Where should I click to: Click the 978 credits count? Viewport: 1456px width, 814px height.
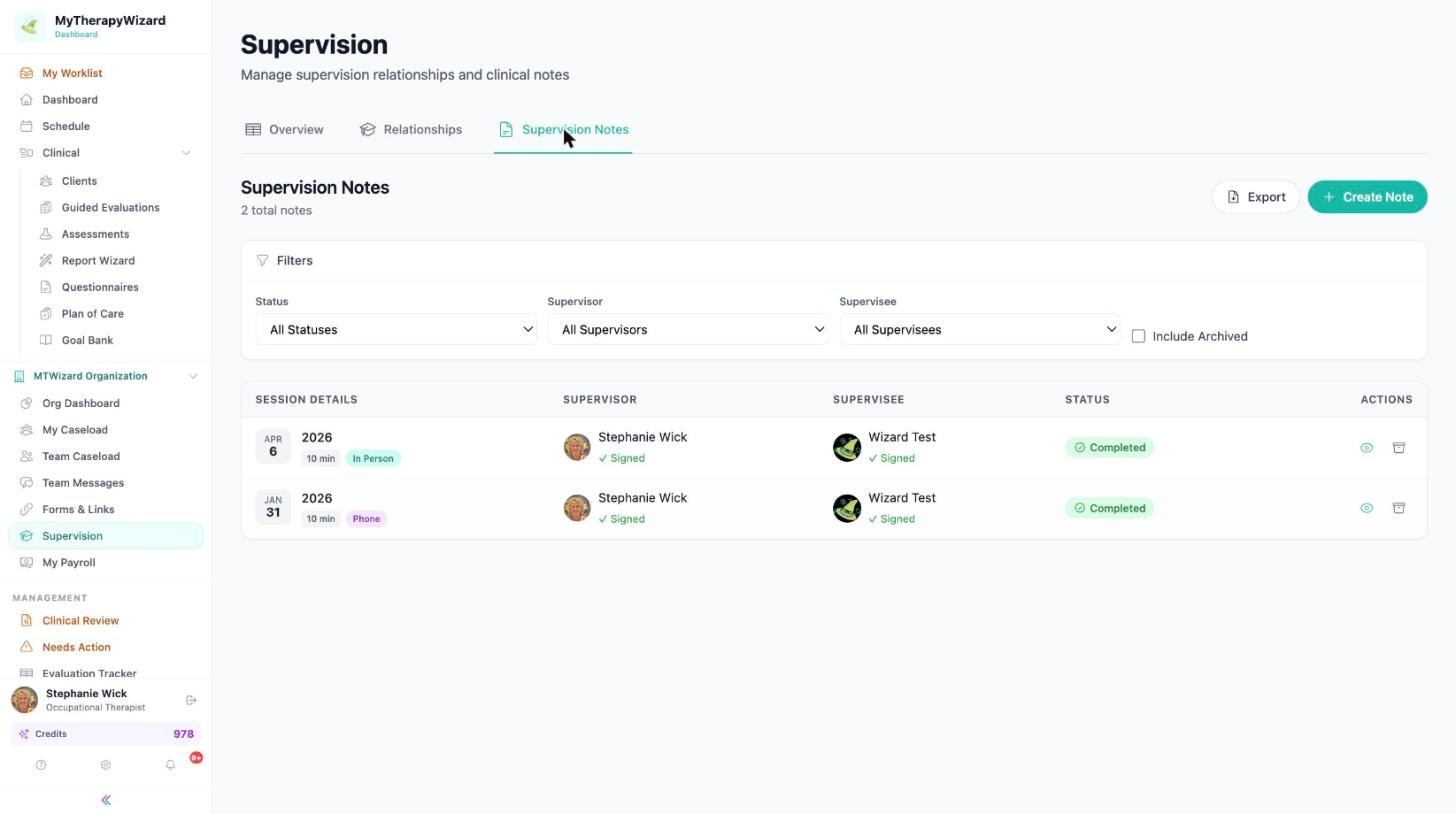[183, 734]
